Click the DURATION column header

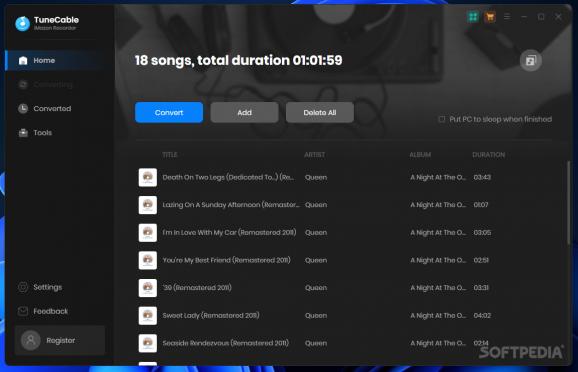click(x=488, y=154)
